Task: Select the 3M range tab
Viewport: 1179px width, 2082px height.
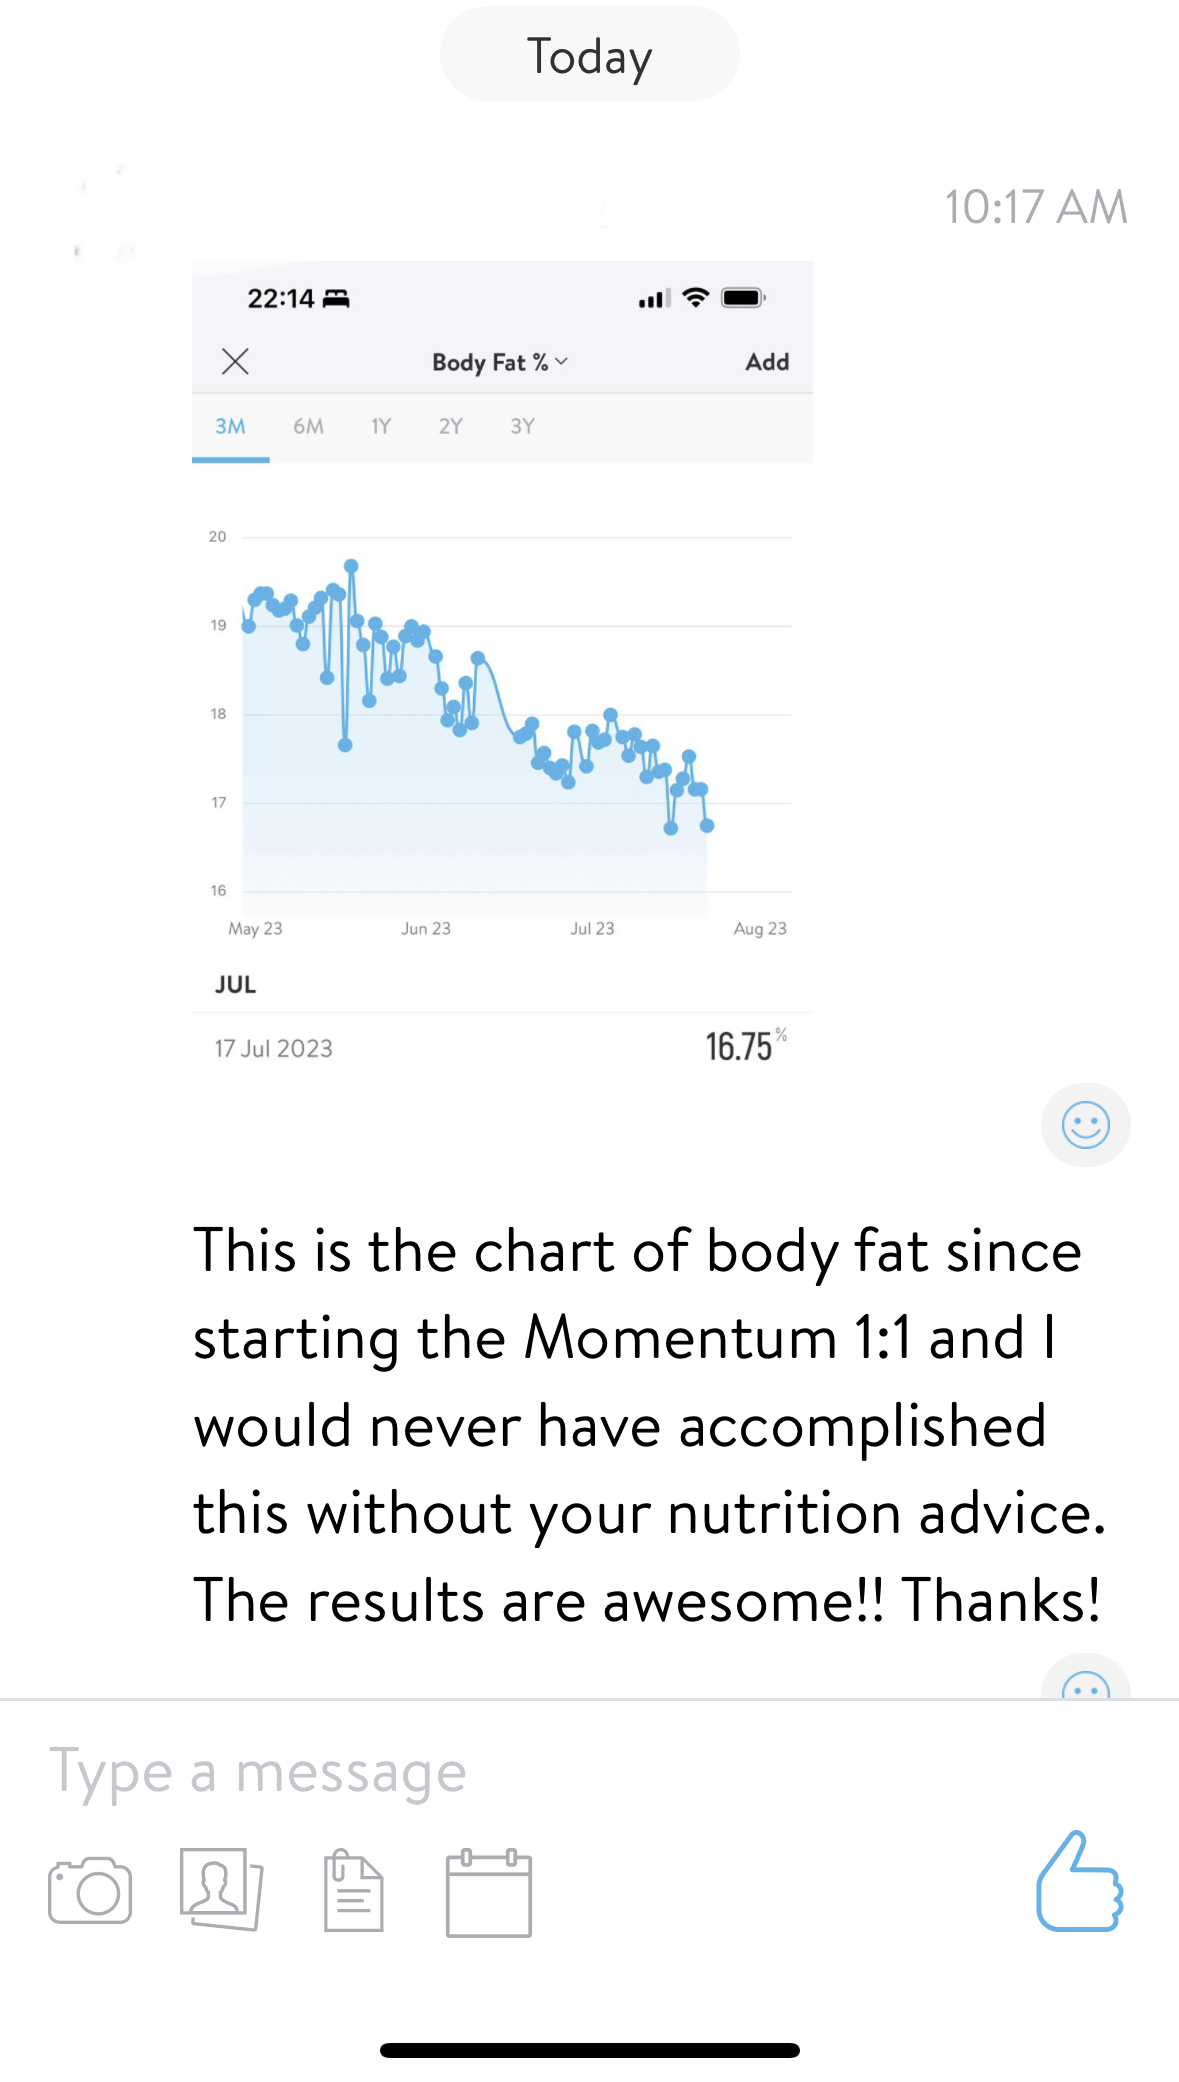Action: click(x=230, y=427)
